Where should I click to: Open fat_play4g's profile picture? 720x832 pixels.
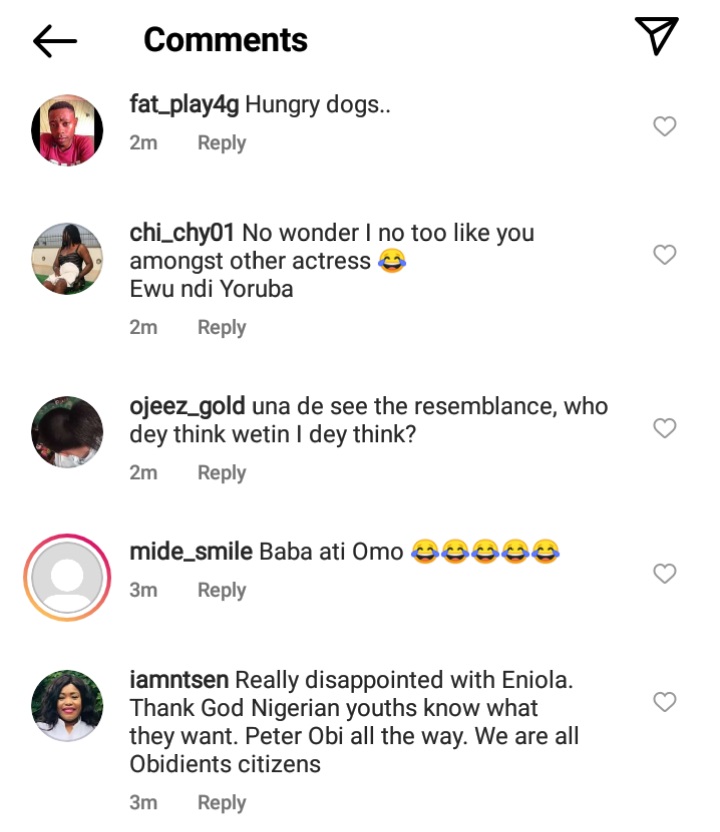(68, 130)
